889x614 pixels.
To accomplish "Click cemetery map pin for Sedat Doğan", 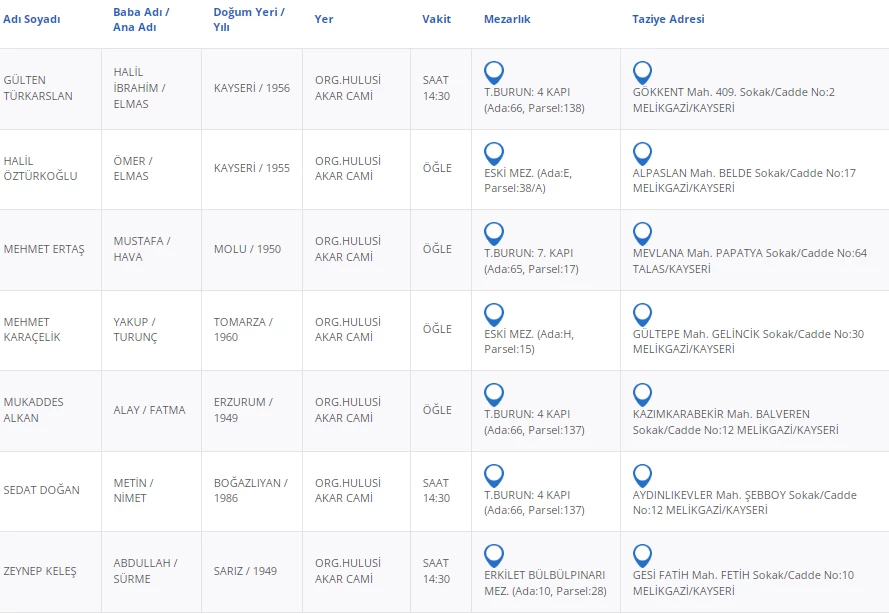I will (494, 475).
